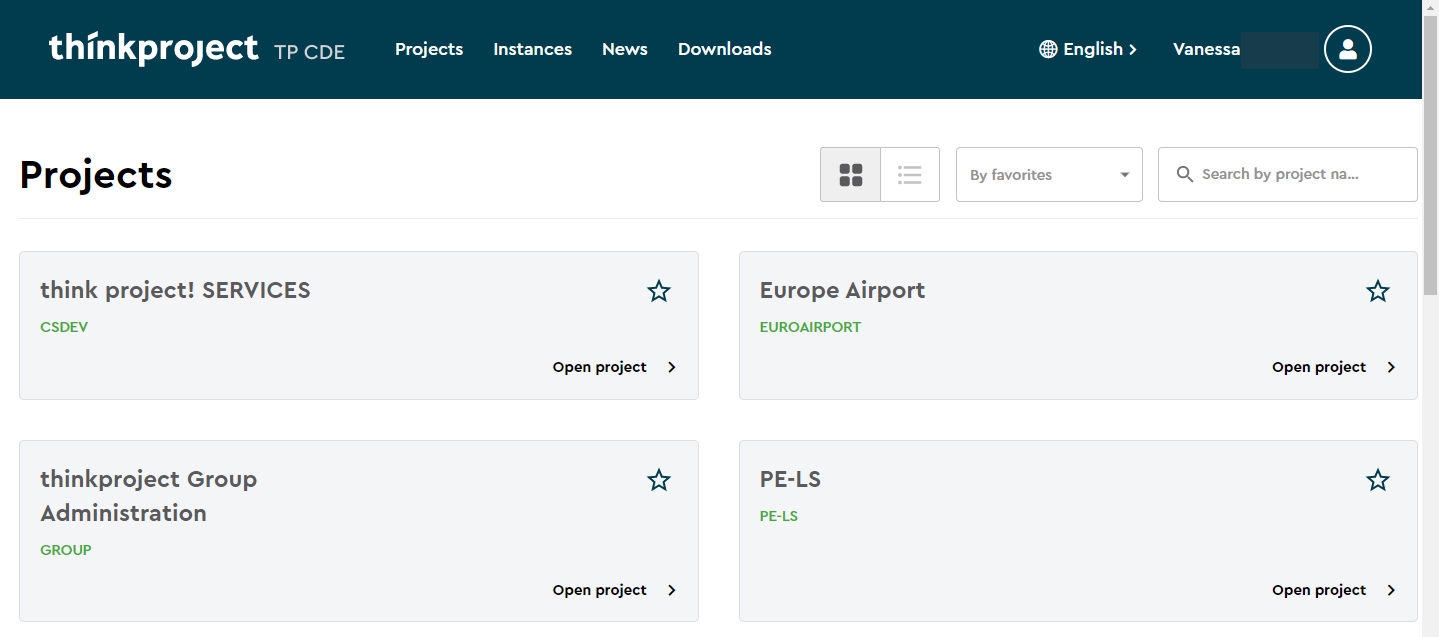The width and height of the screenshot is (1439, 637).
Task: Switch to grid view layout
Action: click(x=850, y=175)
